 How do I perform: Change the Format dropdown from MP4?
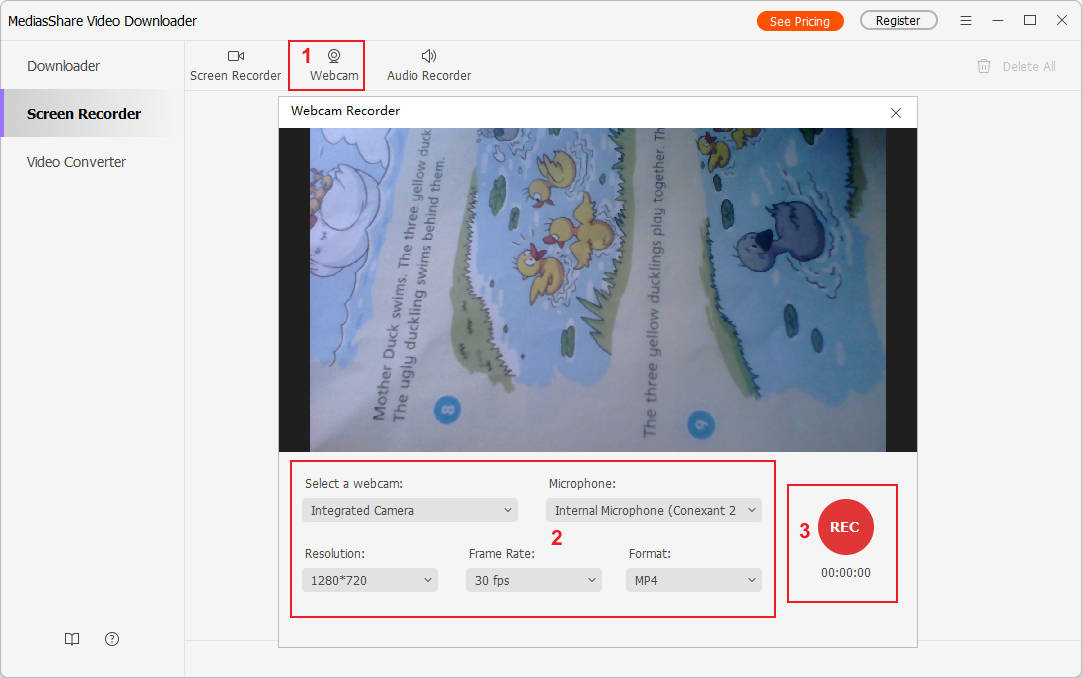point(694,580)
